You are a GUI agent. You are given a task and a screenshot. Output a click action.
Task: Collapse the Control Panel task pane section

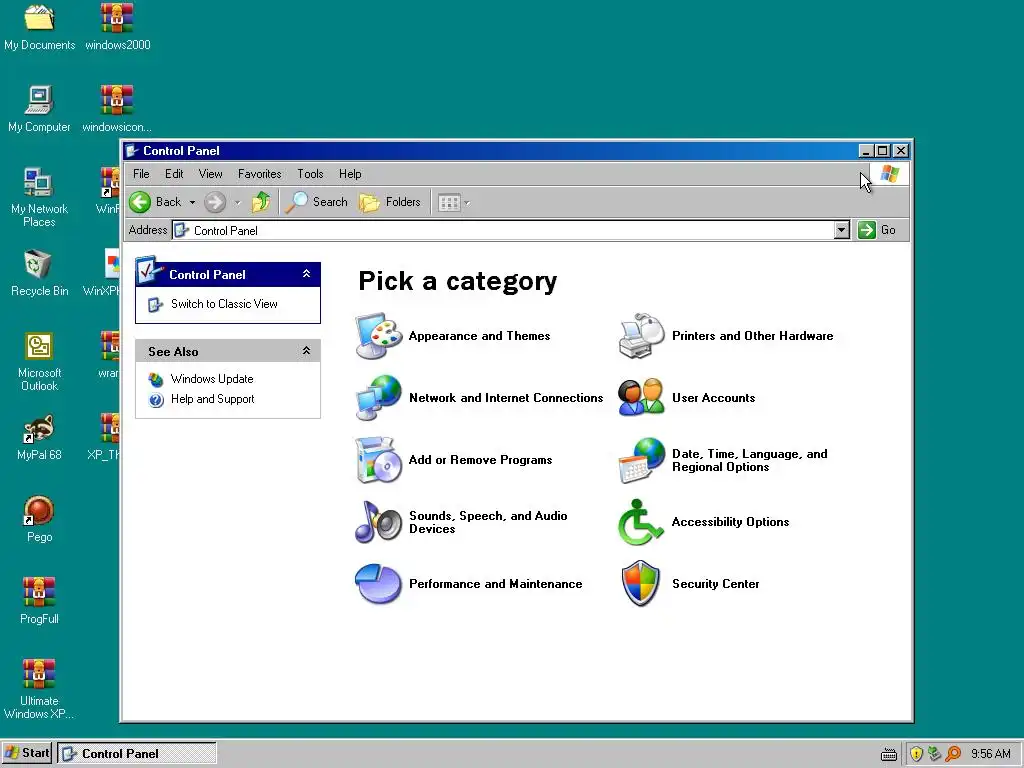pos(306,274)
